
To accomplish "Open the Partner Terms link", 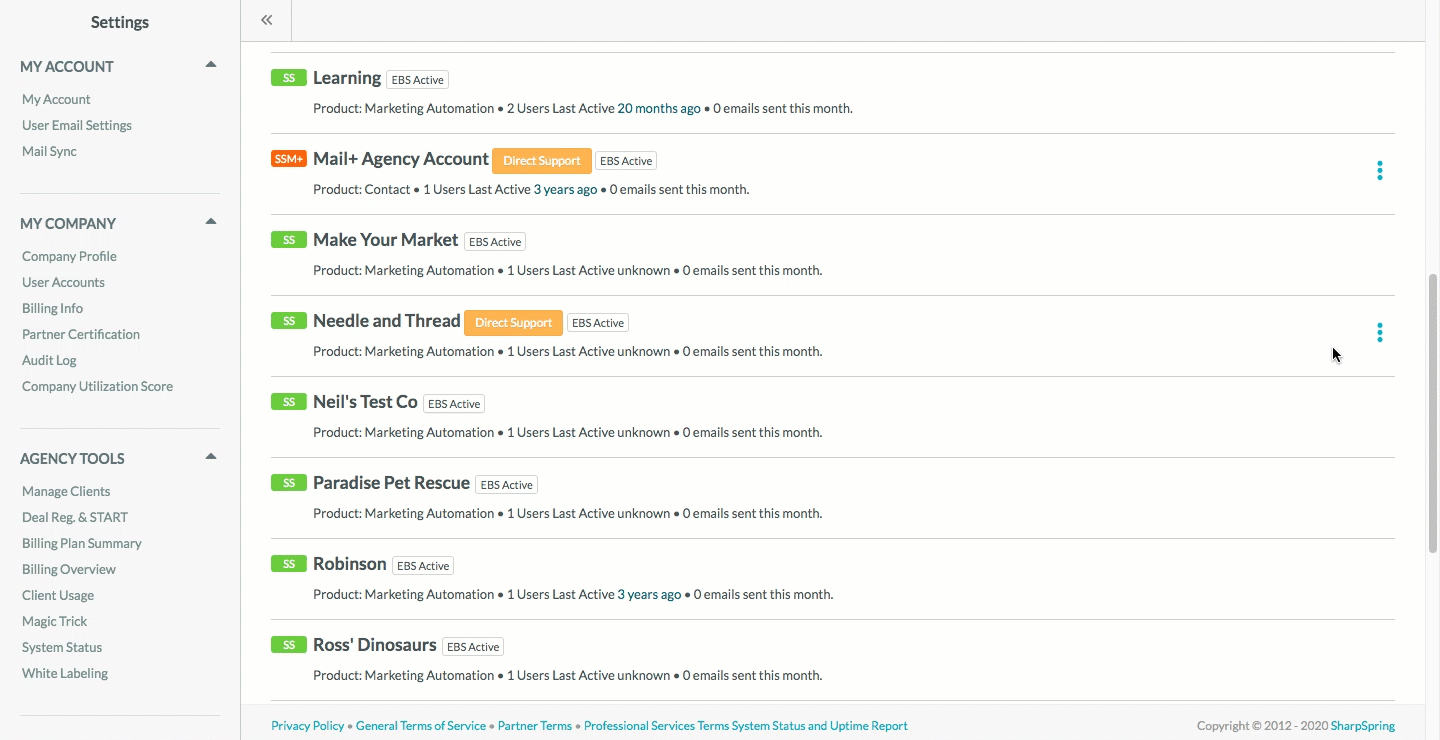I will [x=535, y=726].
